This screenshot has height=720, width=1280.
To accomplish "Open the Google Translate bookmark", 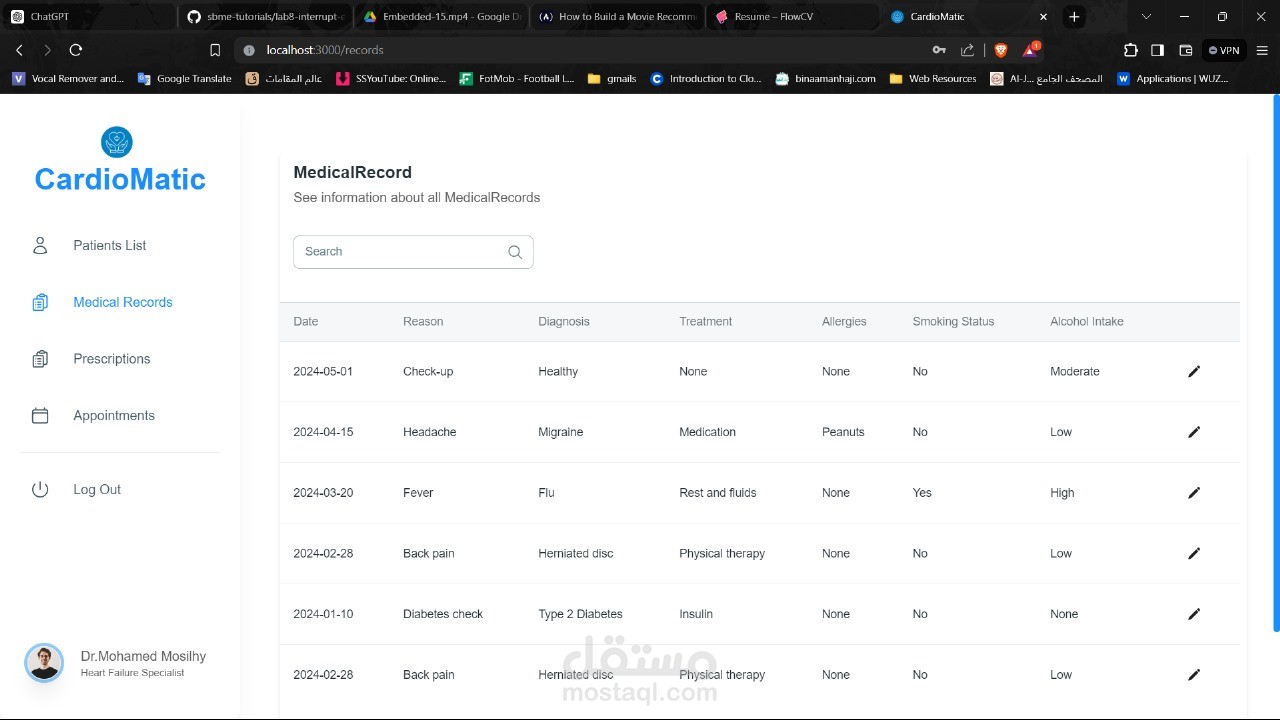I will click(x=185, y=79).
